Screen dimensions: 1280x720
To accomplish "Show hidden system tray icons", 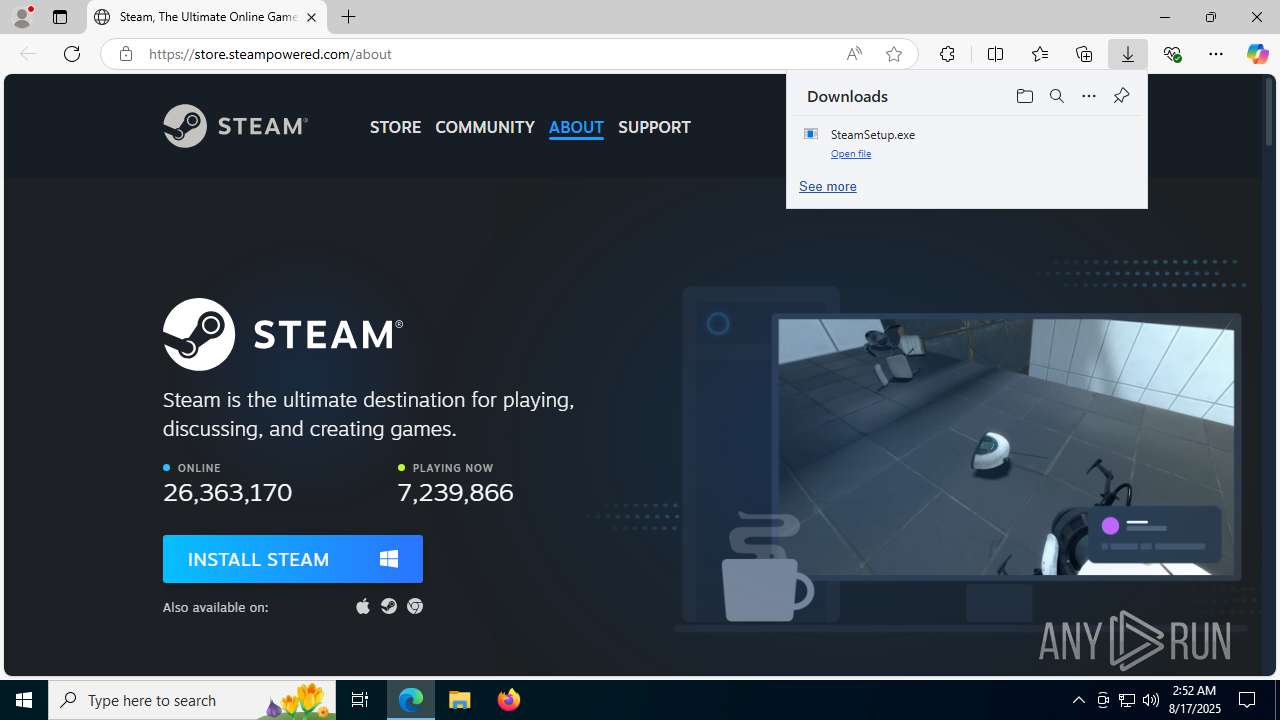I will click(x=1078, y=700).
